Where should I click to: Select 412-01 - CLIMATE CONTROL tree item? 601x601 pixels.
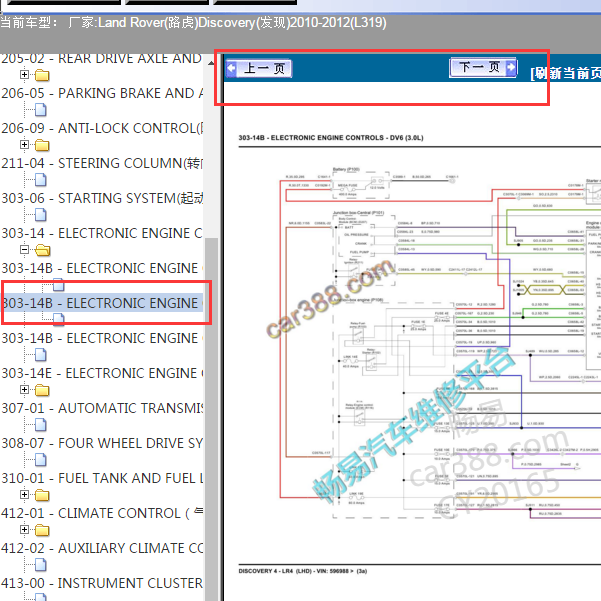click(102, 513)
